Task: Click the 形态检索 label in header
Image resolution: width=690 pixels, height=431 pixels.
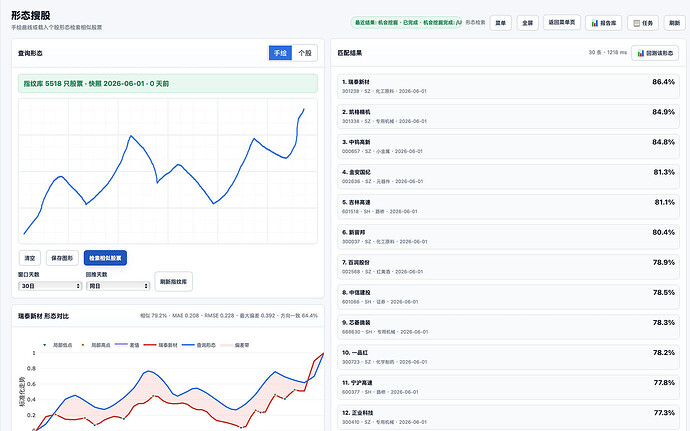Action: pos(475,22)
